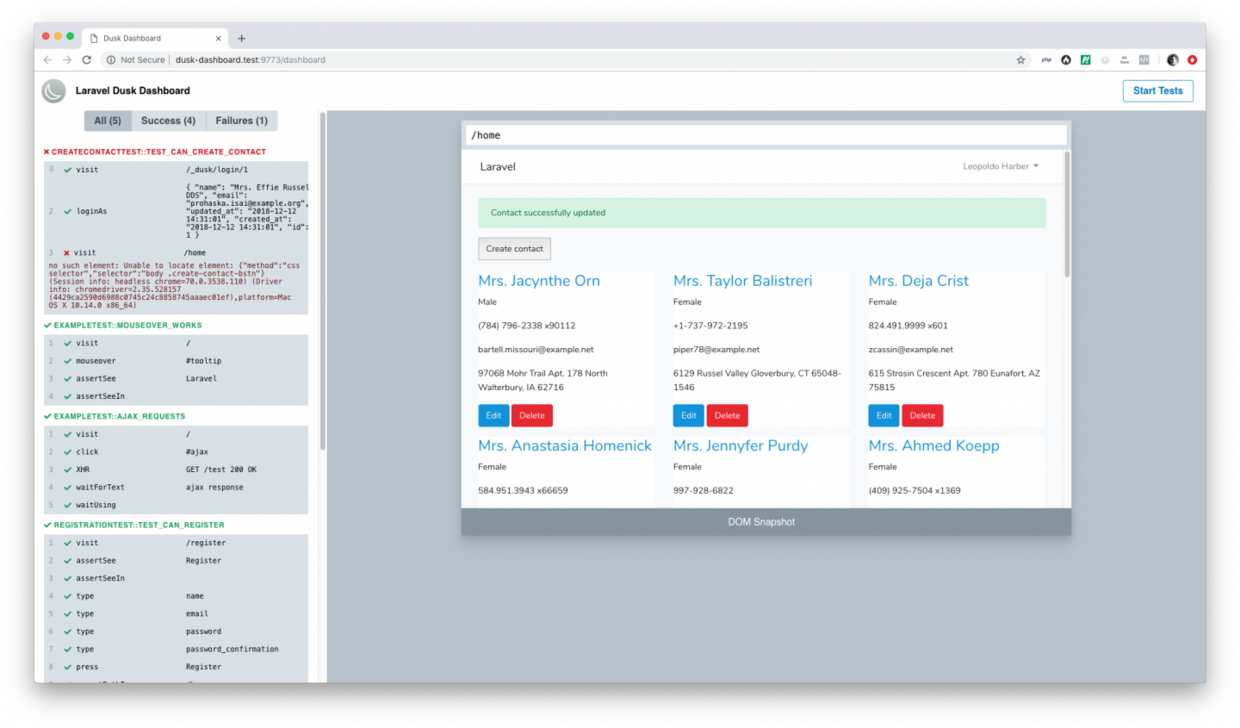The image size is (1240, 728).
Task: Click the /home URL field in snapshot
Action: point(766,135)
